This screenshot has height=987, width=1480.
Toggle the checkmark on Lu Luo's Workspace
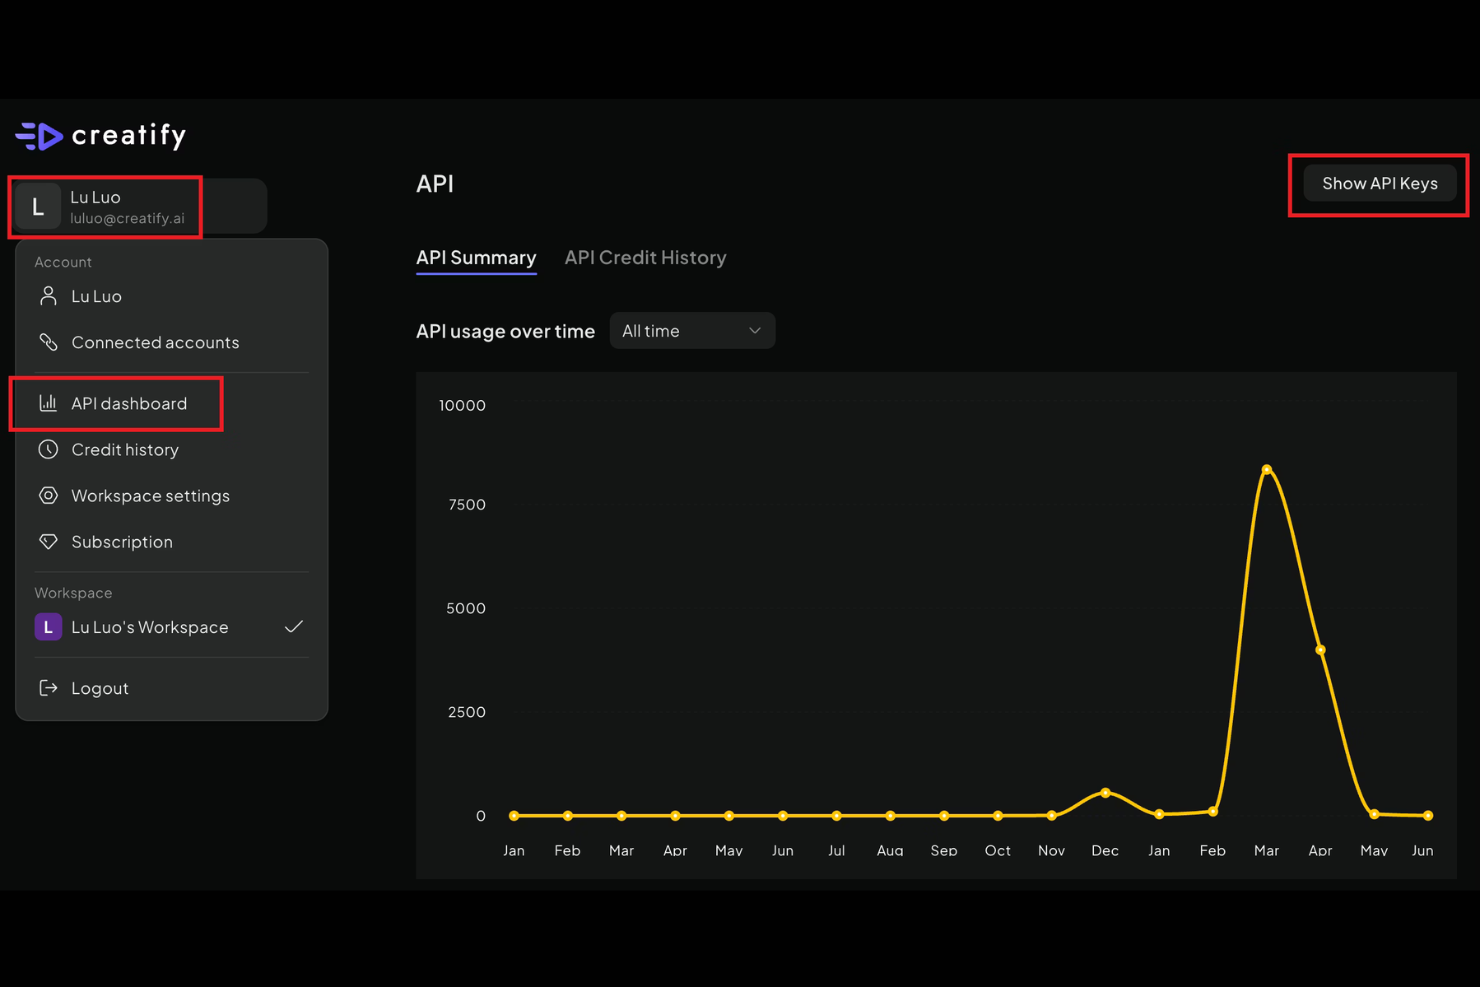293,627
